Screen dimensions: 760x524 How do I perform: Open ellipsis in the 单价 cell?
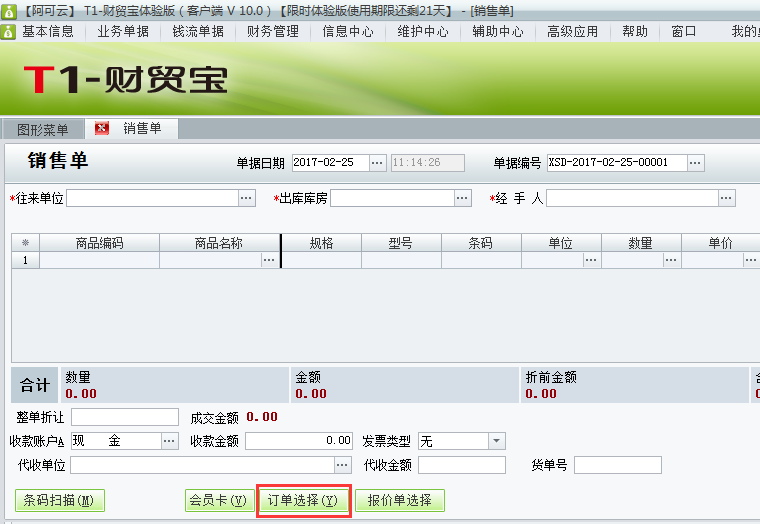751,260
